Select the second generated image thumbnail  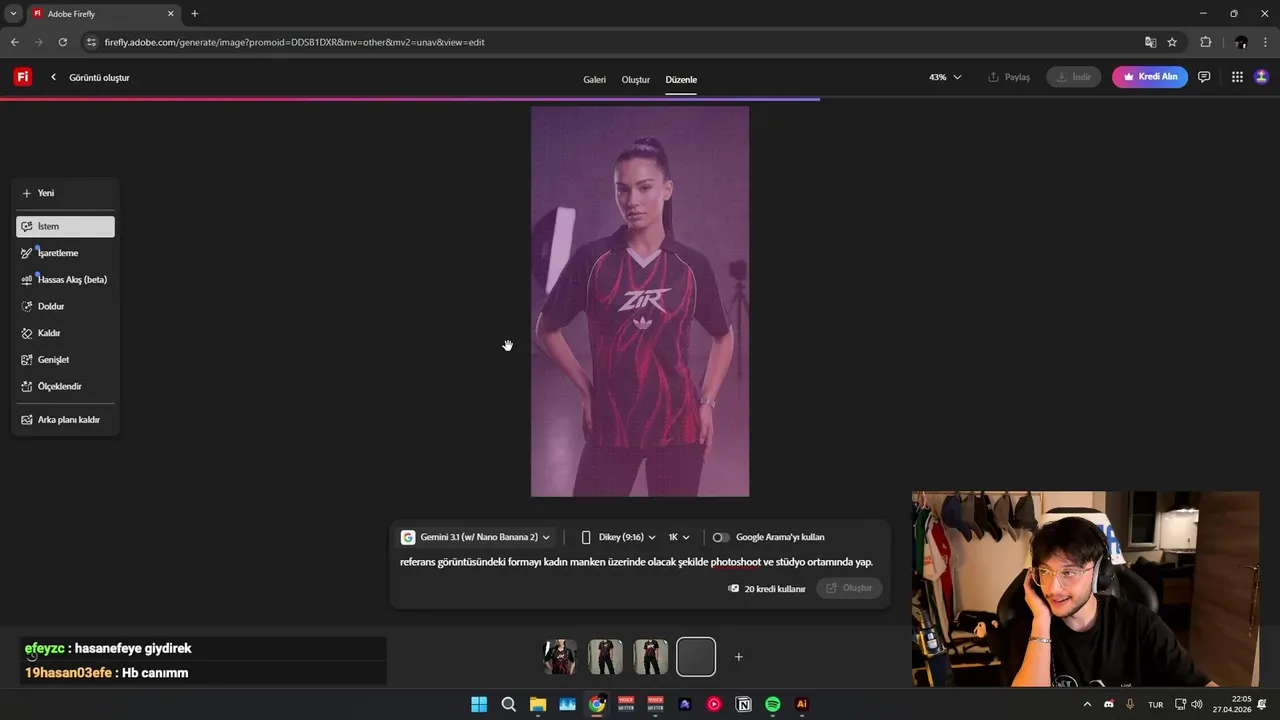pyautogui.click(x=605, y=657)
